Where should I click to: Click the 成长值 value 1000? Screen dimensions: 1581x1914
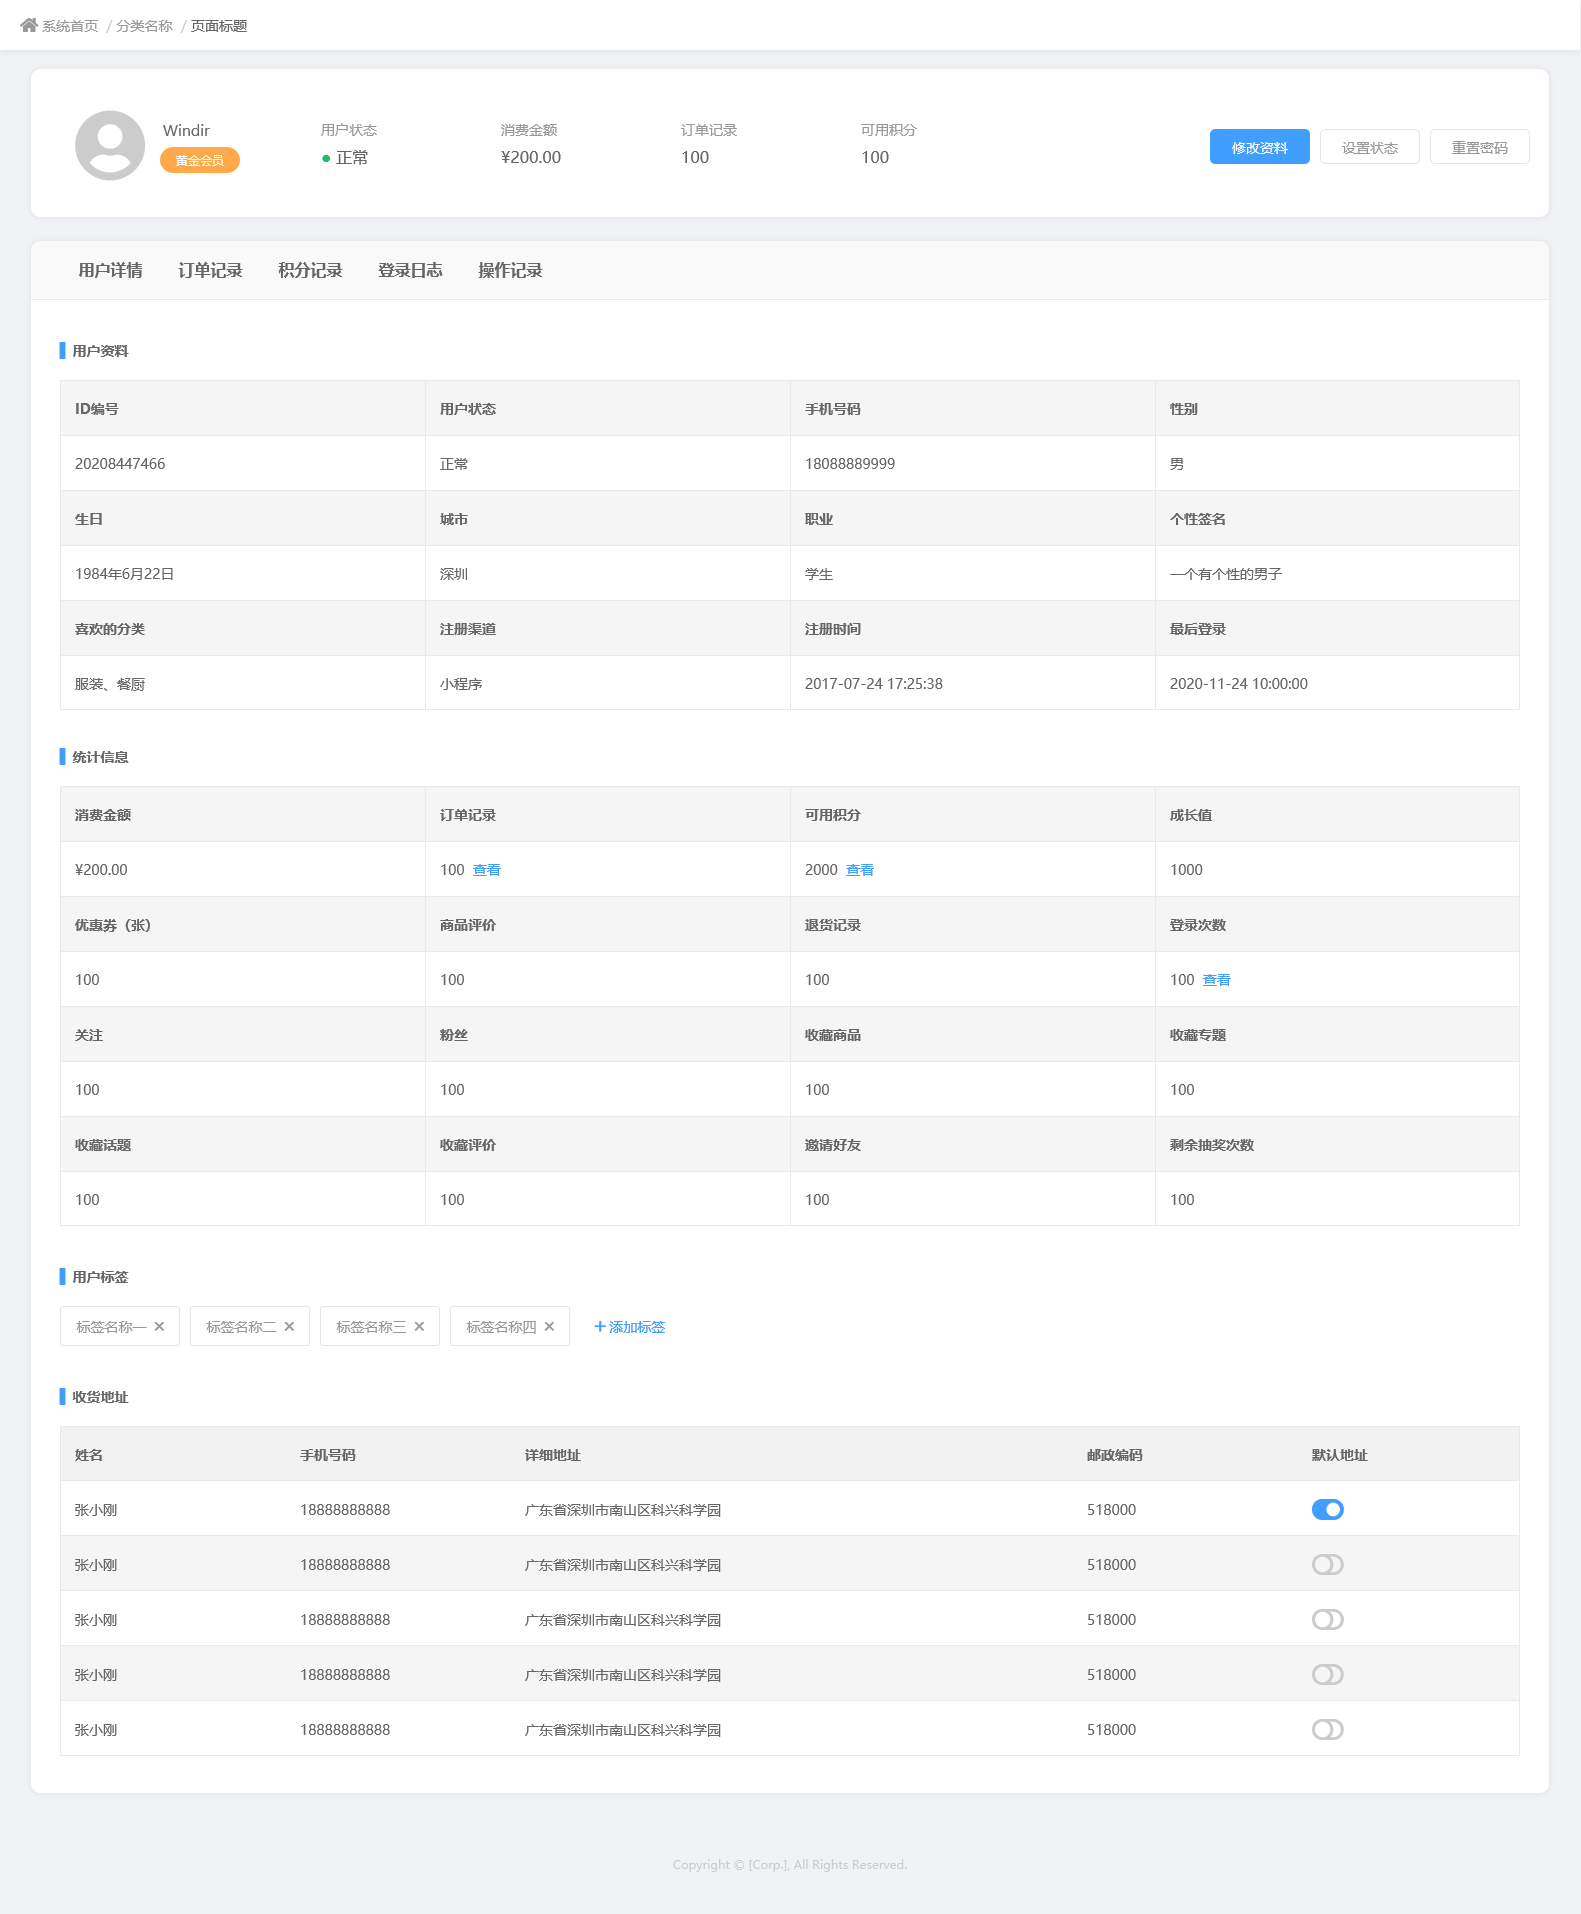(1186, 870)
